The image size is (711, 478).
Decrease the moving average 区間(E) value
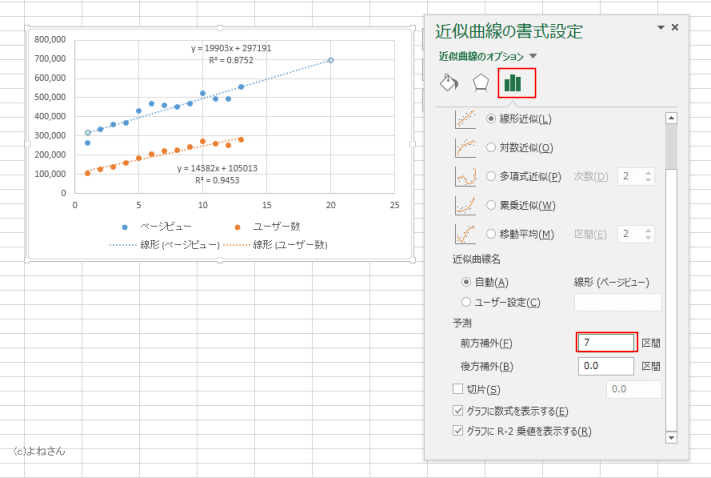pyautogui.click(x=648, y=238)
